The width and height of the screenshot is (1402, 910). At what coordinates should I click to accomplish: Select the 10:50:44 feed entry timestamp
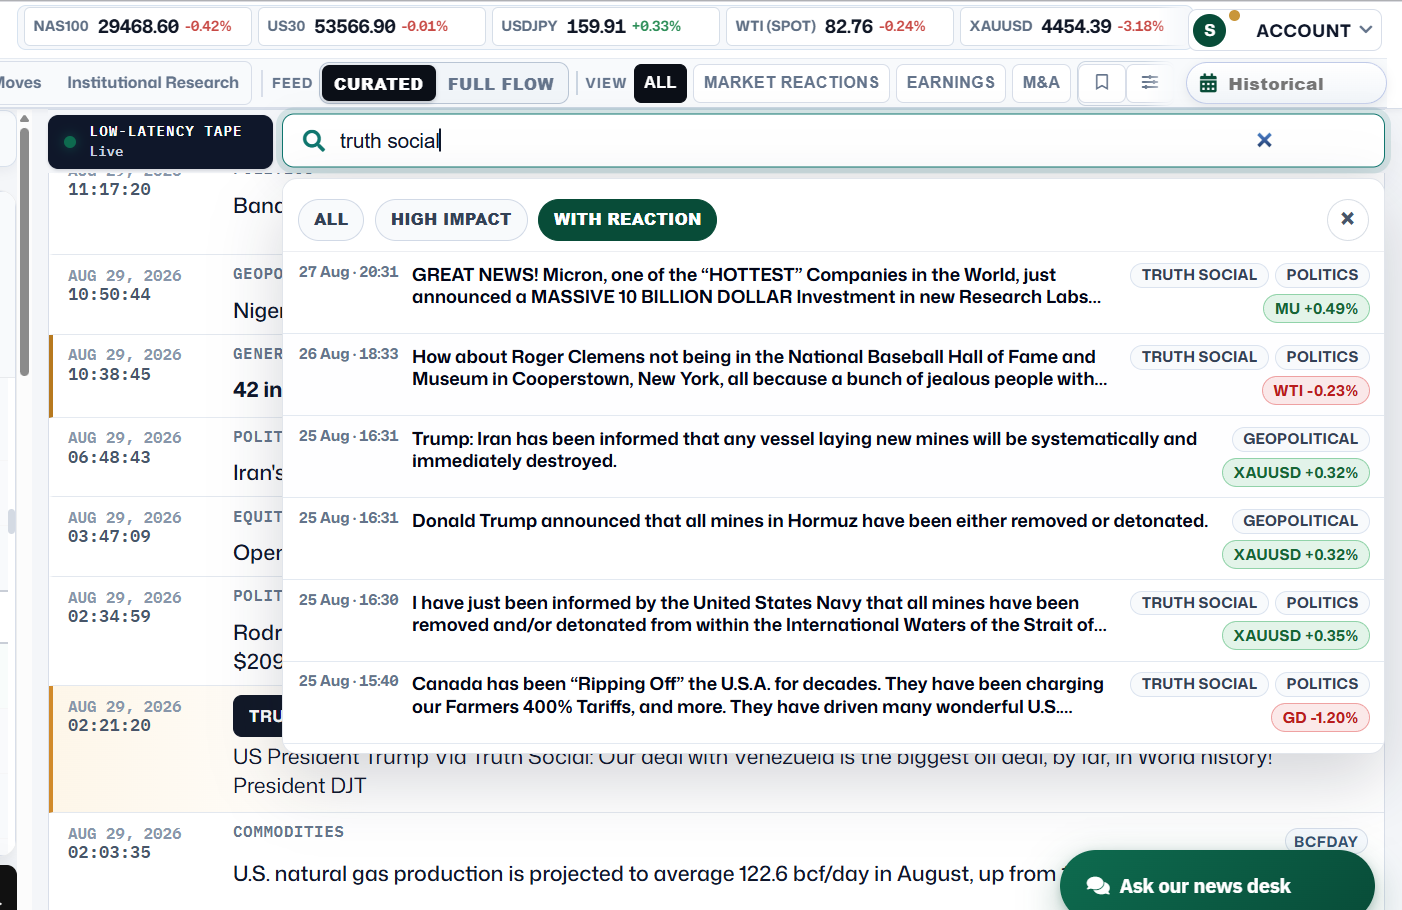point(109,295)
